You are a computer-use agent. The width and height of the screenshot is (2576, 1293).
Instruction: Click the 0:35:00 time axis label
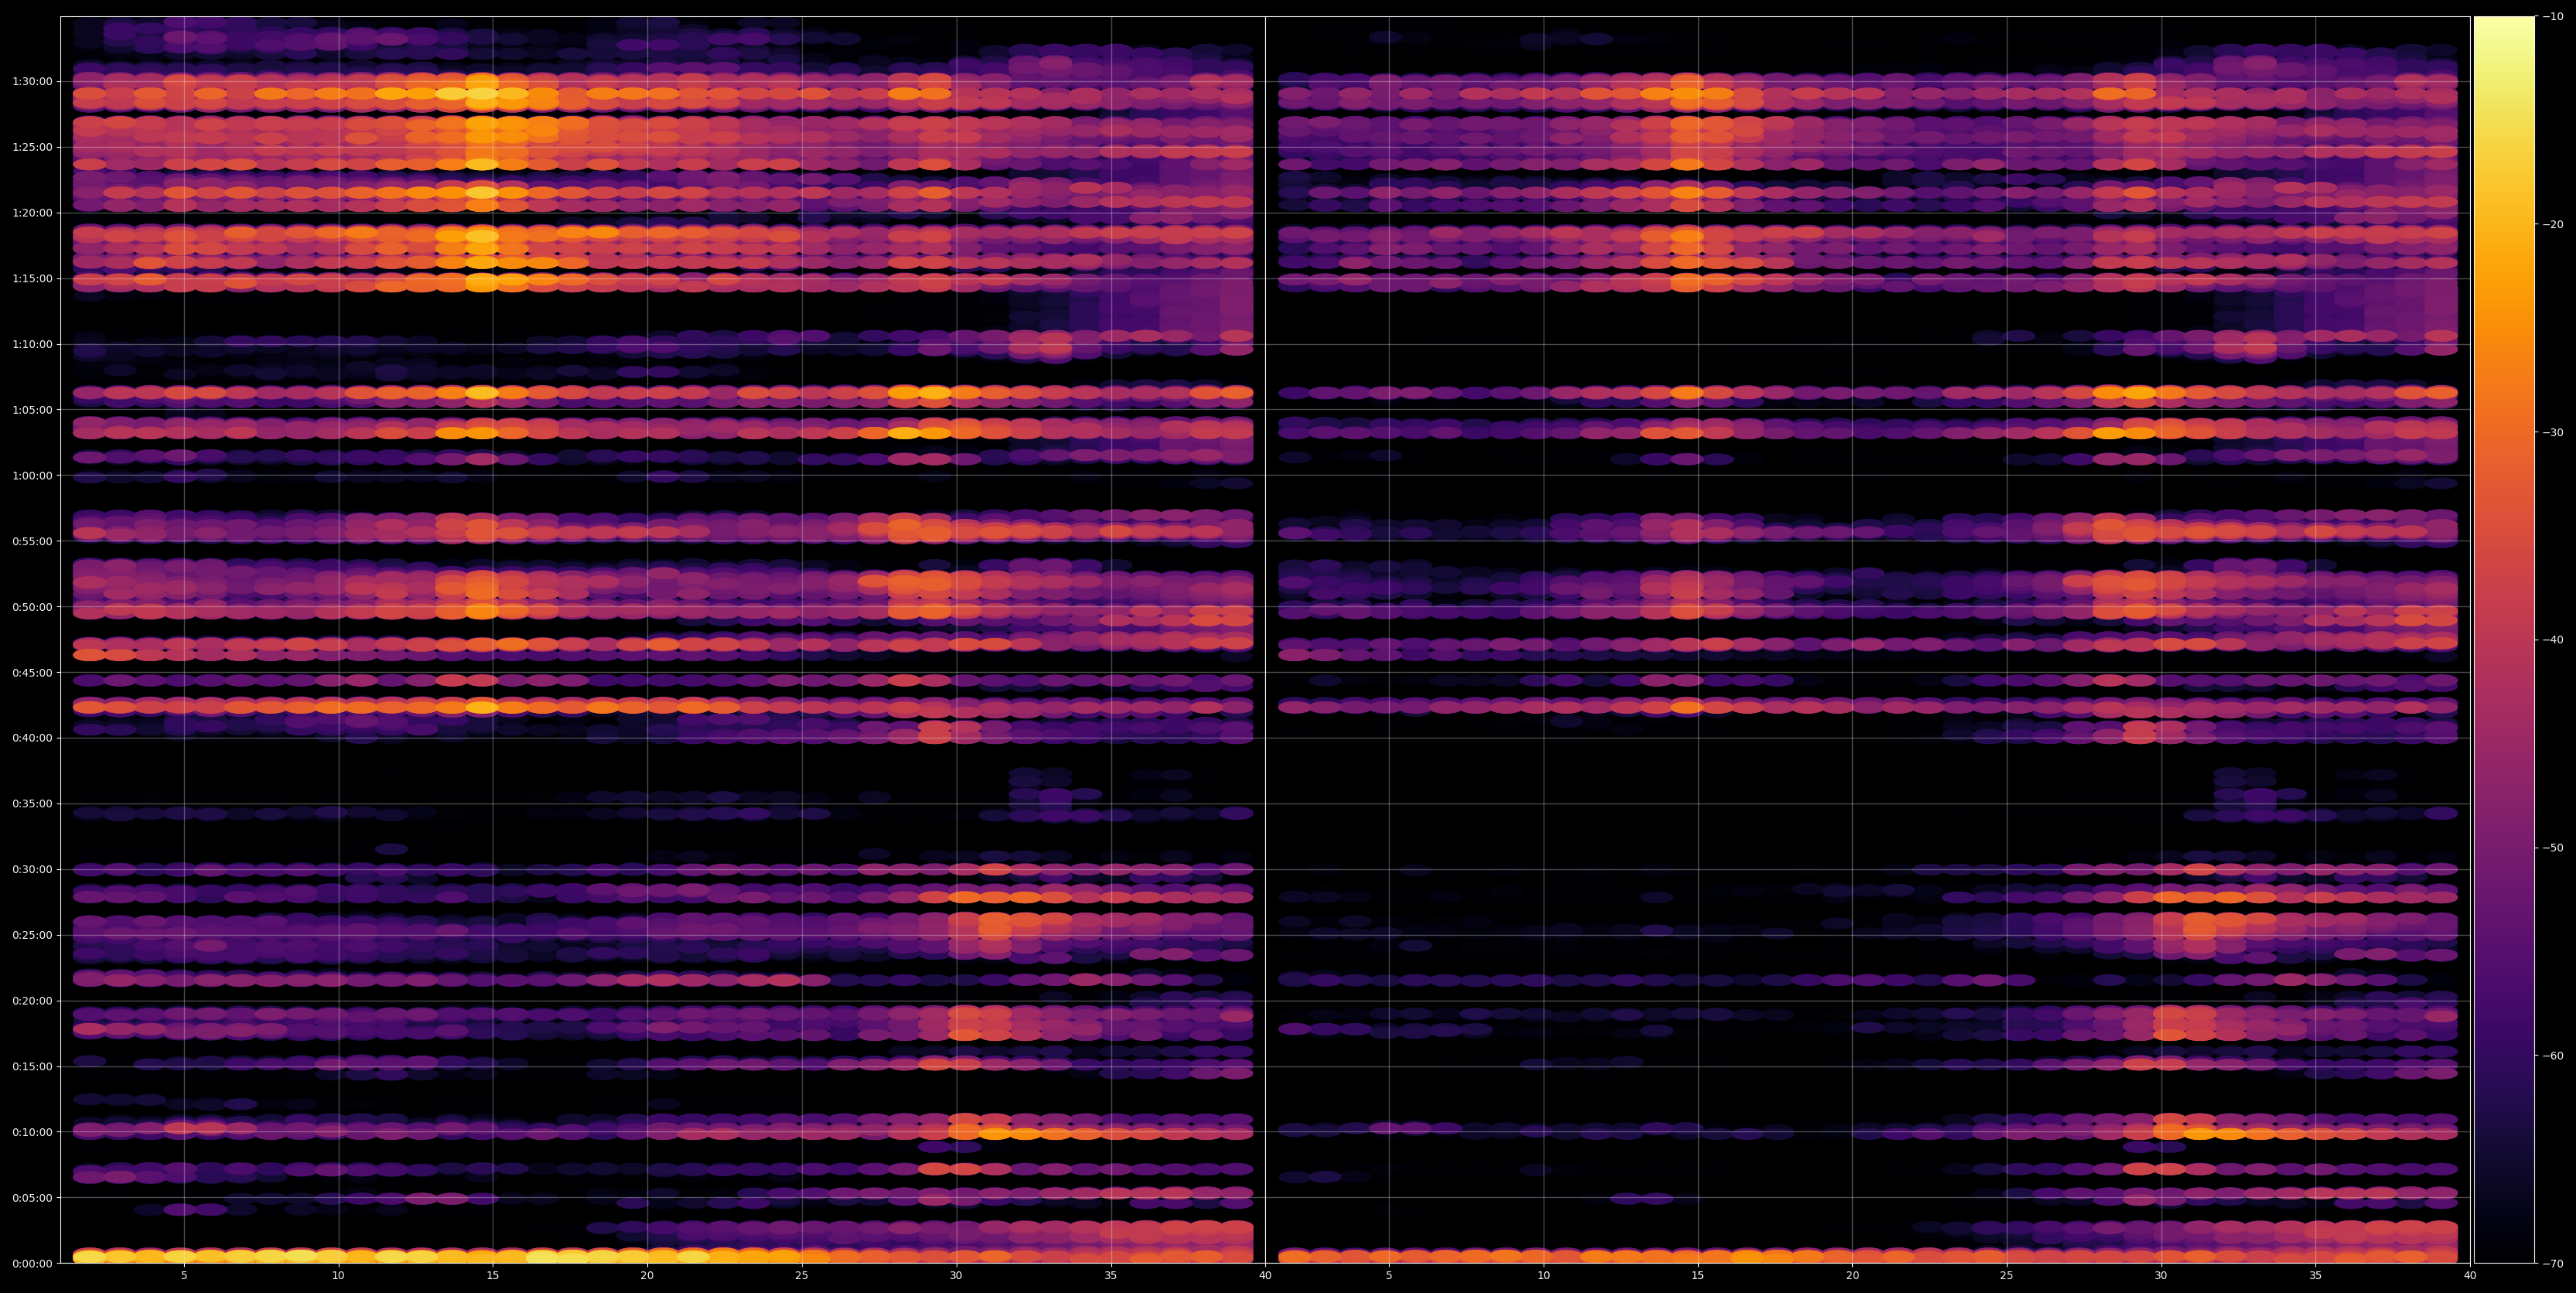point(33,804)
